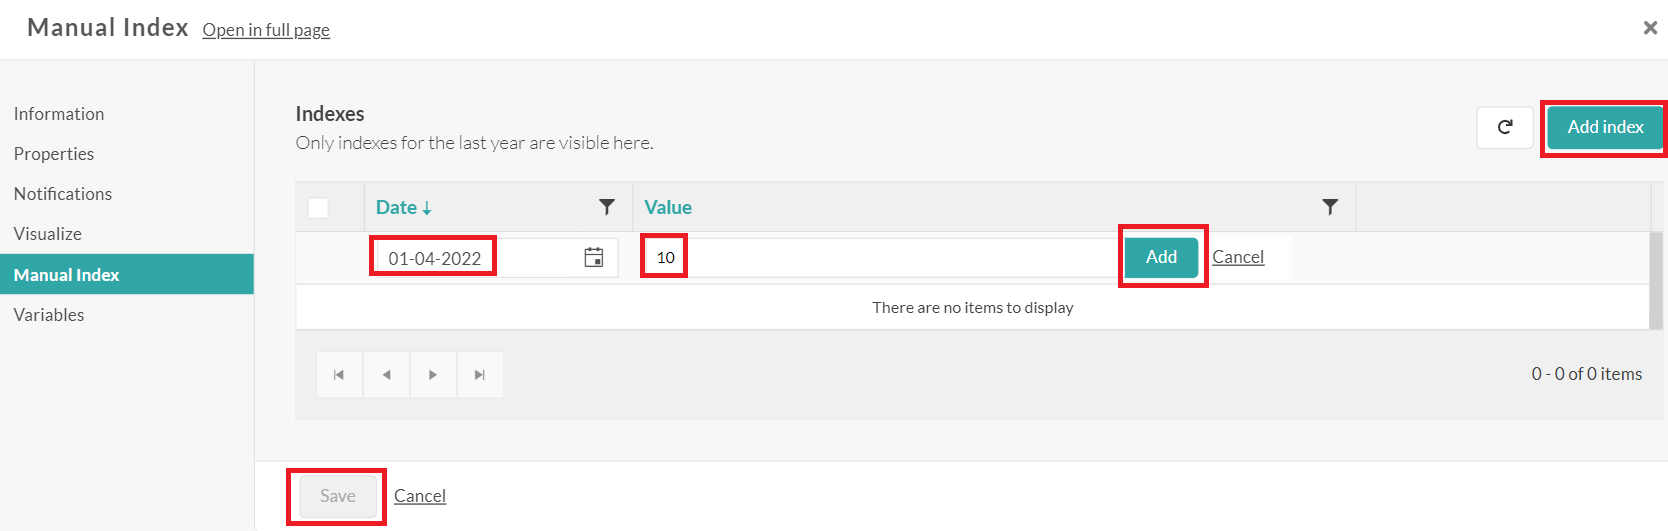Open the Date column filter
This screenshot has width=1668, height=531.
[x=606, y=207]
